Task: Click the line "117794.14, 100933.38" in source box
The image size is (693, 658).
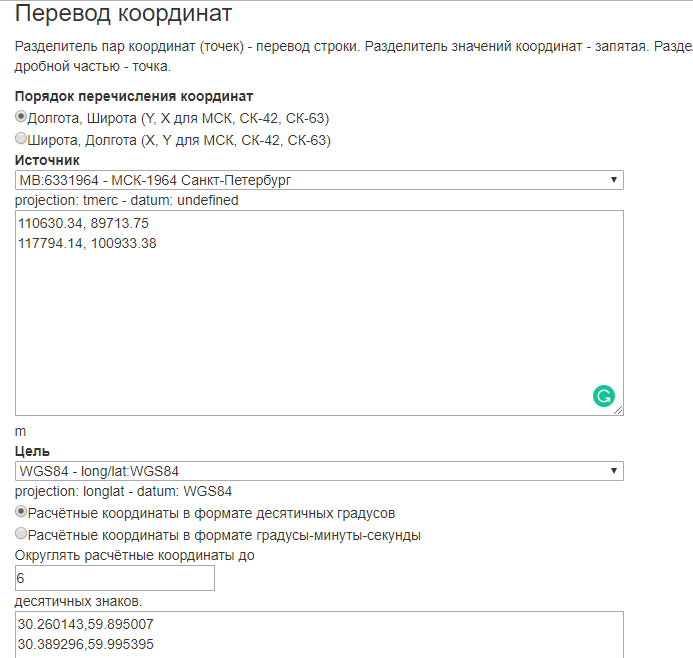Action: coord(87,243)
